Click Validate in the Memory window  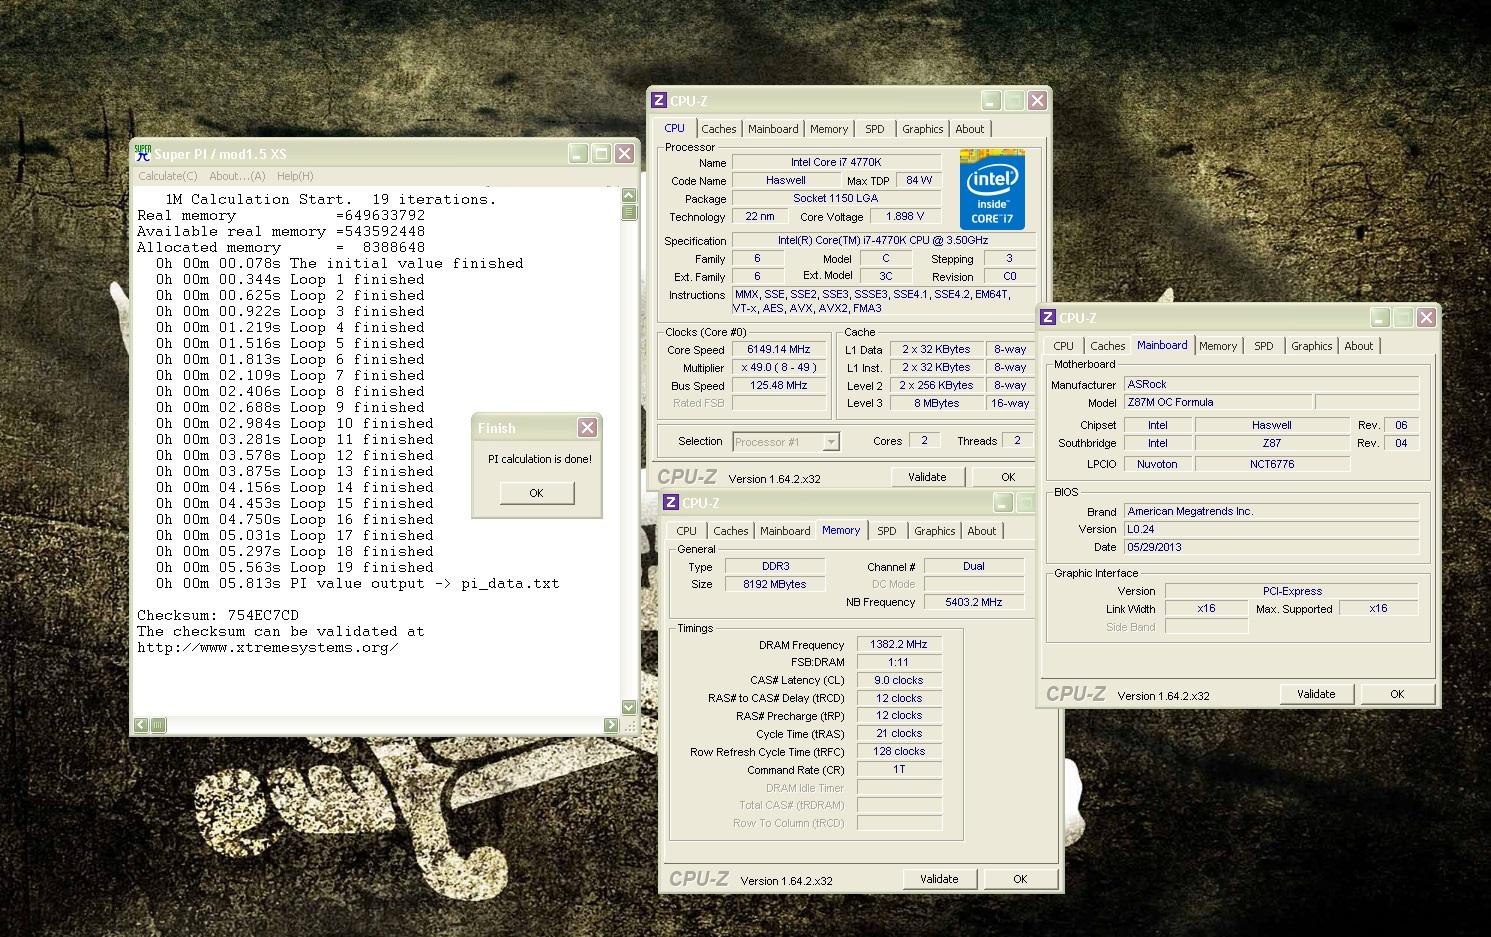point(939,879)
